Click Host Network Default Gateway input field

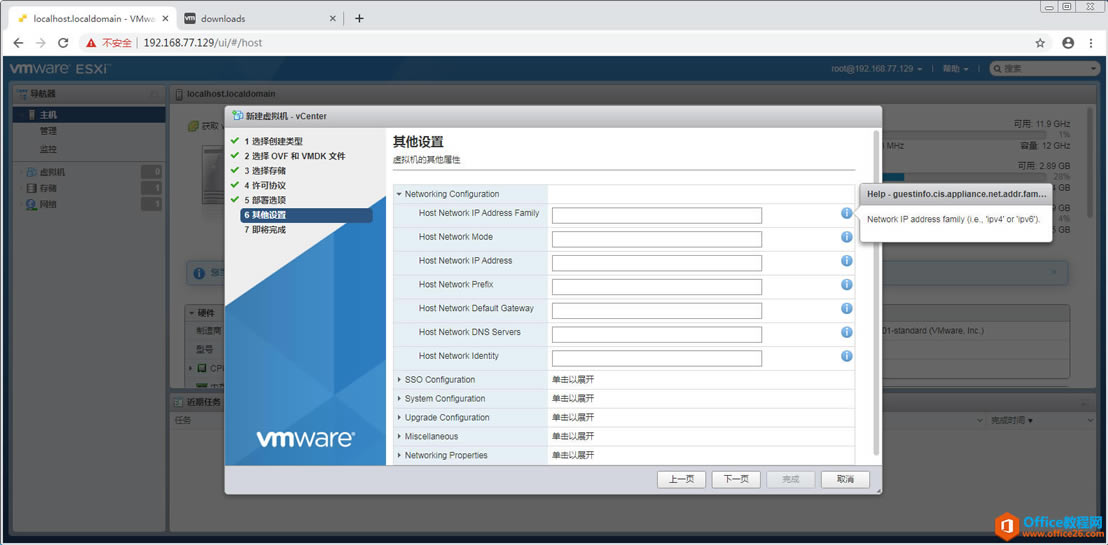point(656,311)
